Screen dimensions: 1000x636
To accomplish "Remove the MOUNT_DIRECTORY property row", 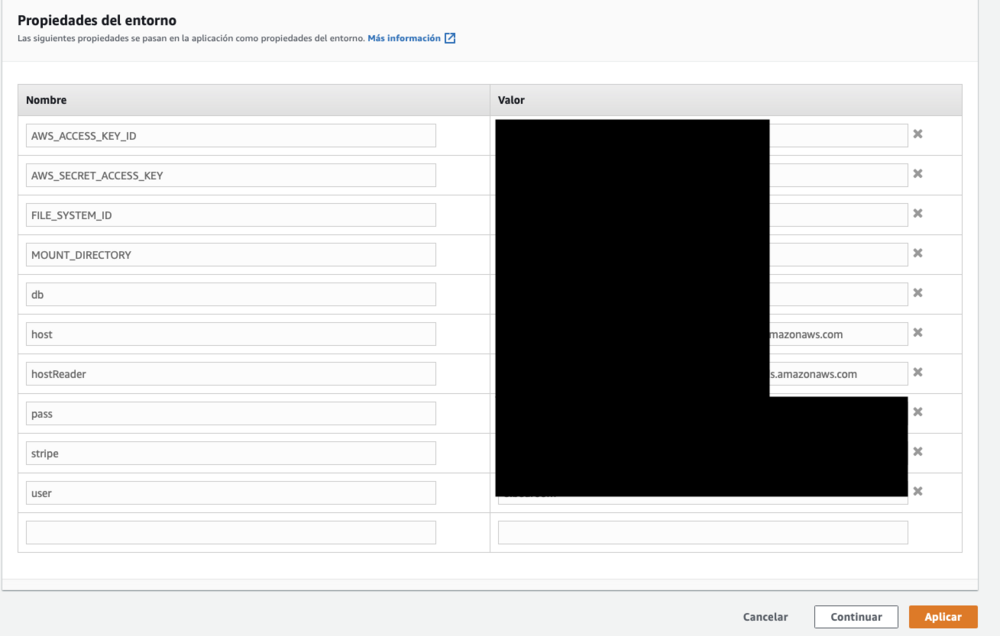I will pyautogui.click(x=917, y=254).
